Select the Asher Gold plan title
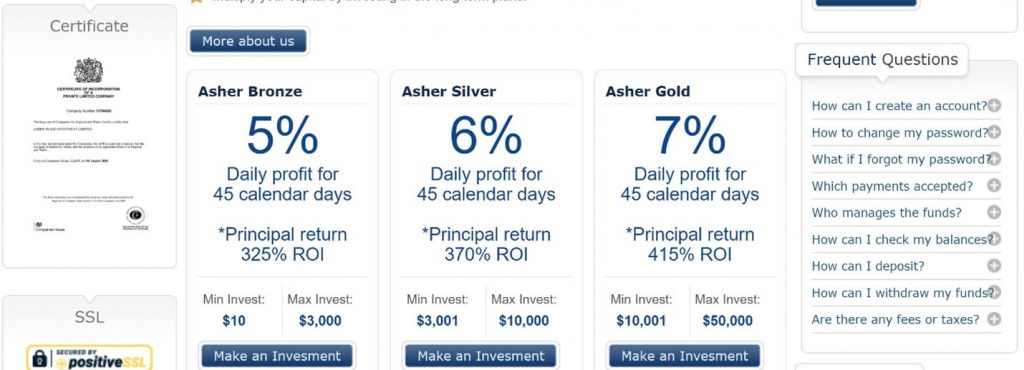Viewport: 1024px width, 370px height. pyautogui.click(x=647, y=91)
